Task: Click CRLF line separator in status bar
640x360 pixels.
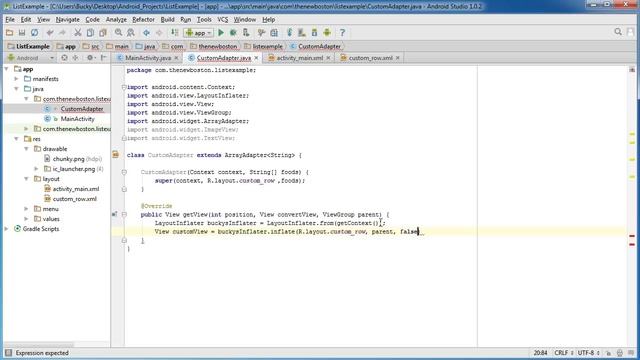Action: click(x=564, y=353)
